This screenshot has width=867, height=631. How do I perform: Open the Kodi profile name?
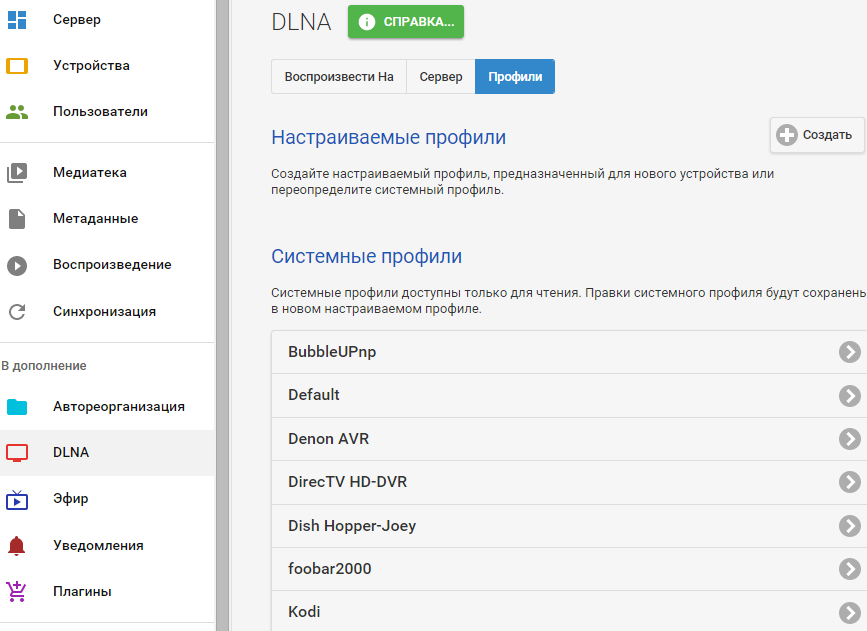click(304, 612)
